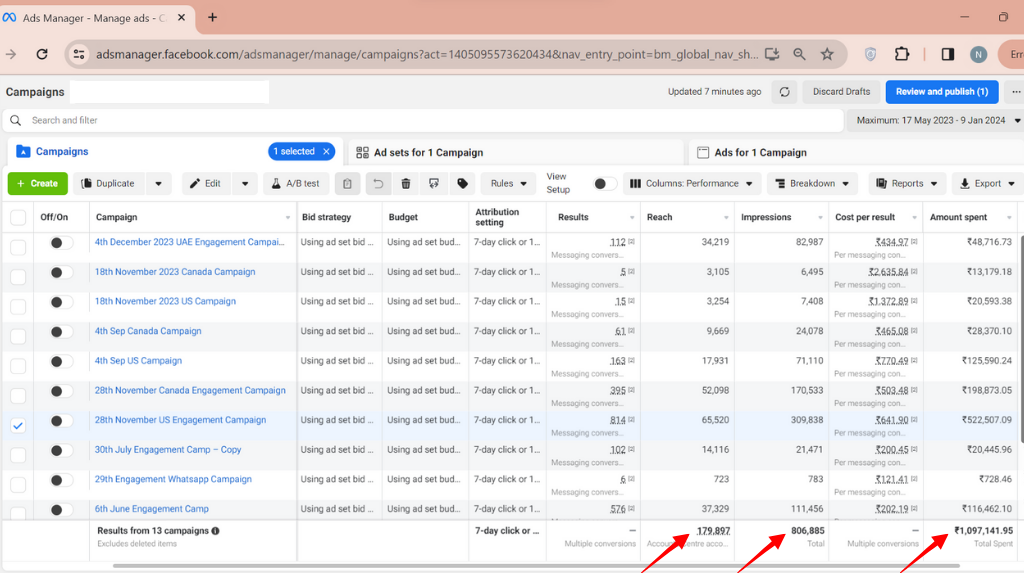The image size is (1024, 576).
Task: Click the Discard Drafts button
Action: pyautogui.click(x=841, y=92)
